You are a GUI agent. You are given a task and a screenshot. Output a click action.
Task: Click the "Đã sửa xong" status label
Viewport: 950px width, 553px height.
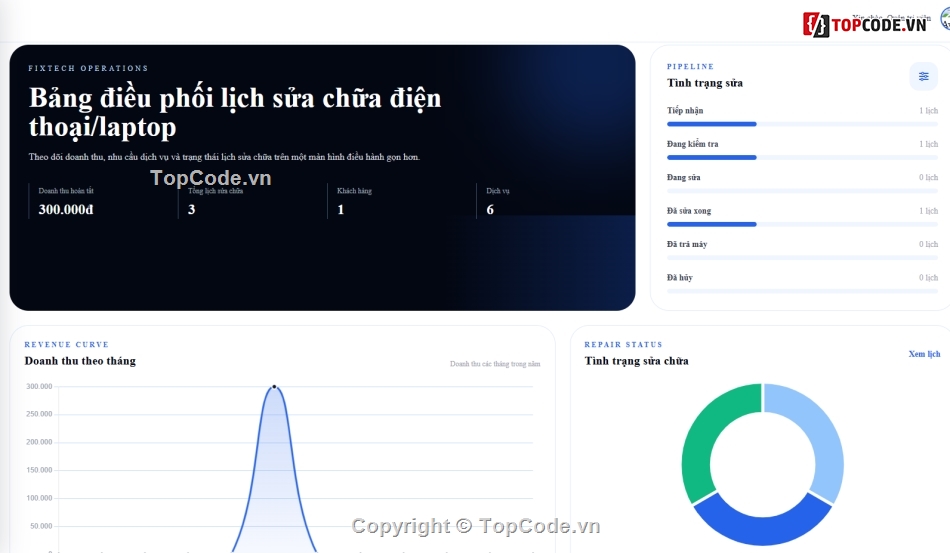[x=689, y=210]
